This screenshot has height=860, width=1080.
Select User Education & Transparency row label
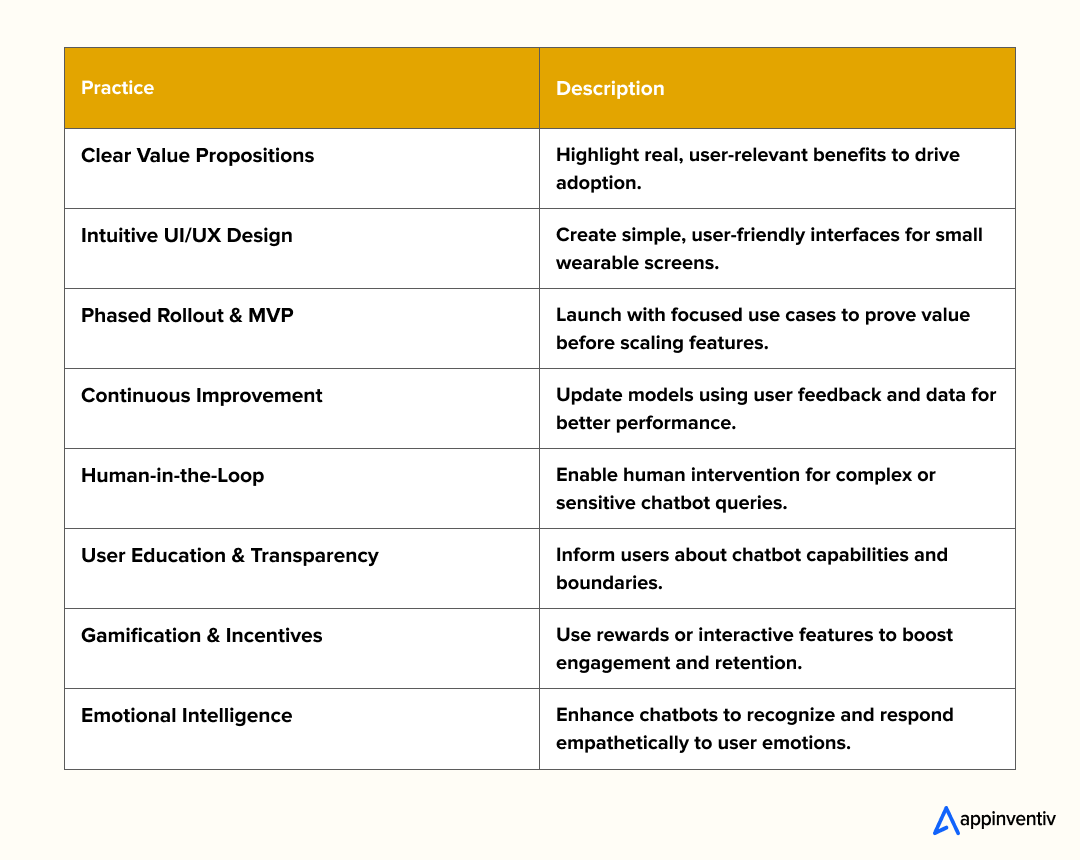pos(230,556)
